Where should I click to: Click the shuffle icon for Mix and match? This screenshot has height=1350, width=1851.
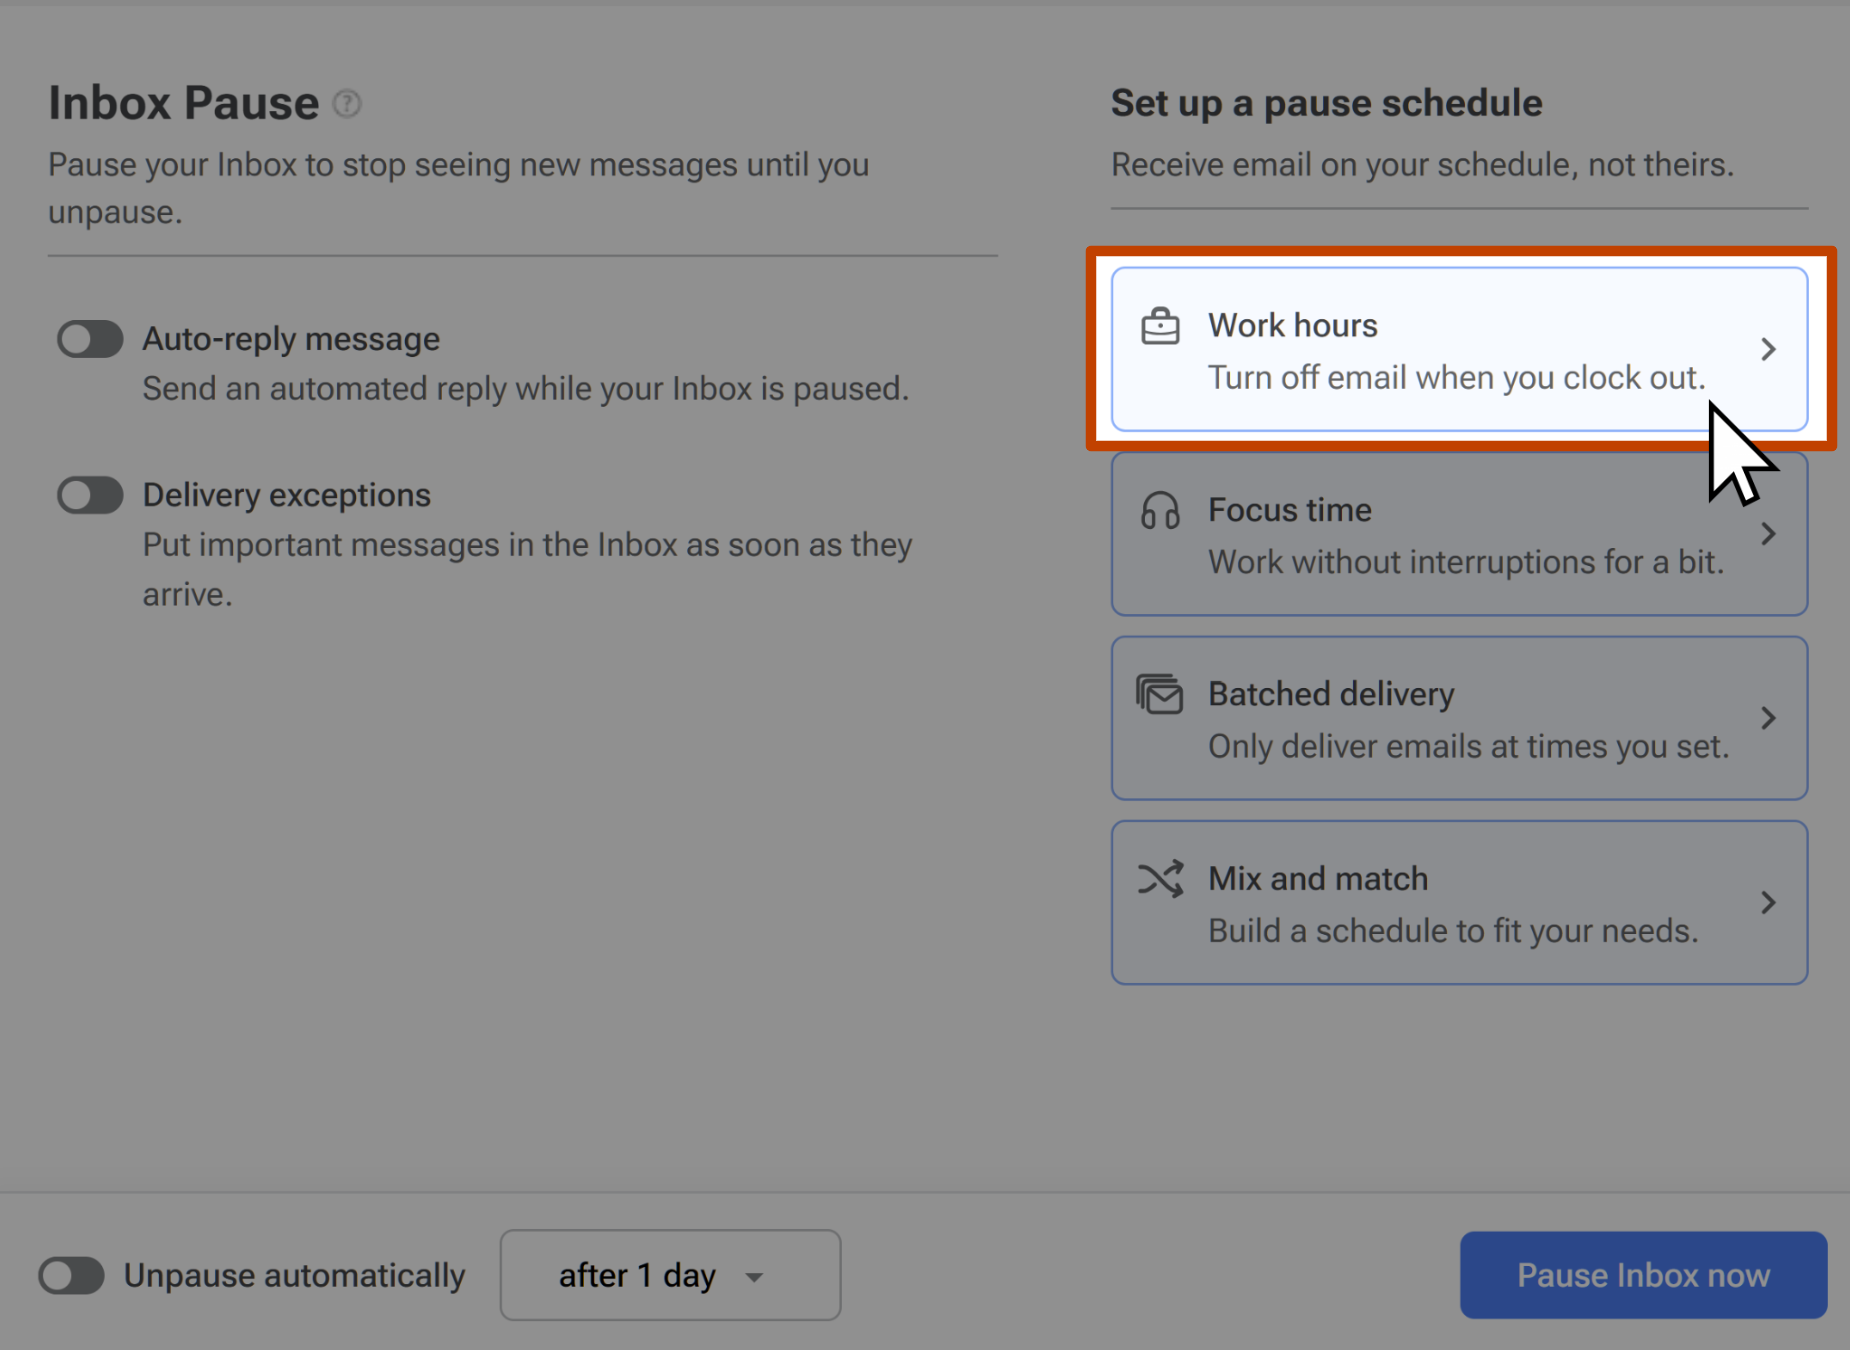(1160, 879)
